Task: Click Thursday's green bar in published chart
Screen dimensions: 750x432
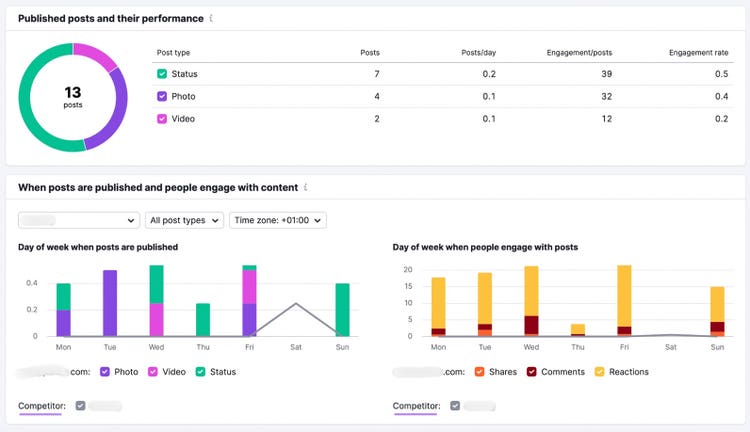Action: point(203,320)
